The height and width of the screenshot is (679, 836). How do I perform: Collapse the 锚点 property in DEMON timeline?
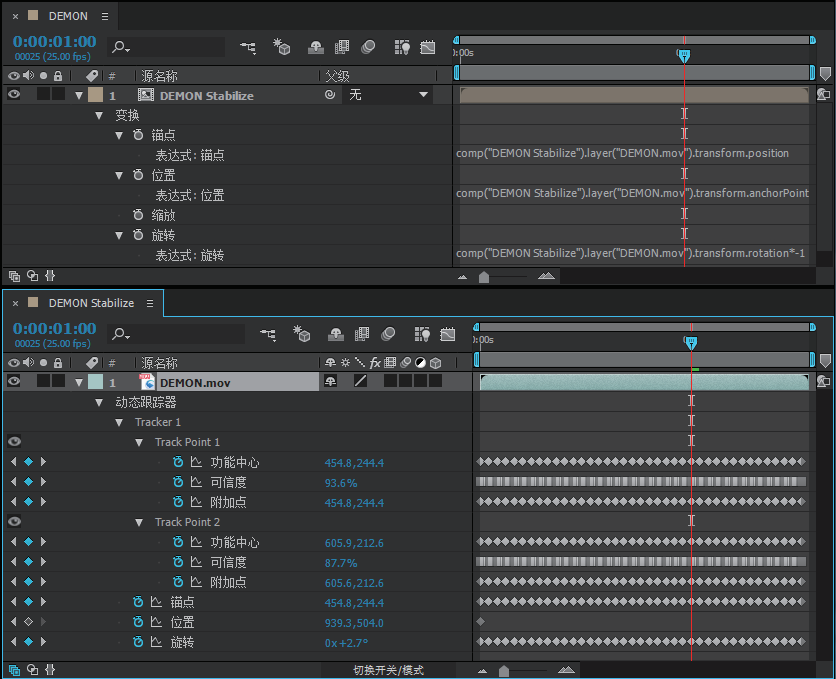119,135
